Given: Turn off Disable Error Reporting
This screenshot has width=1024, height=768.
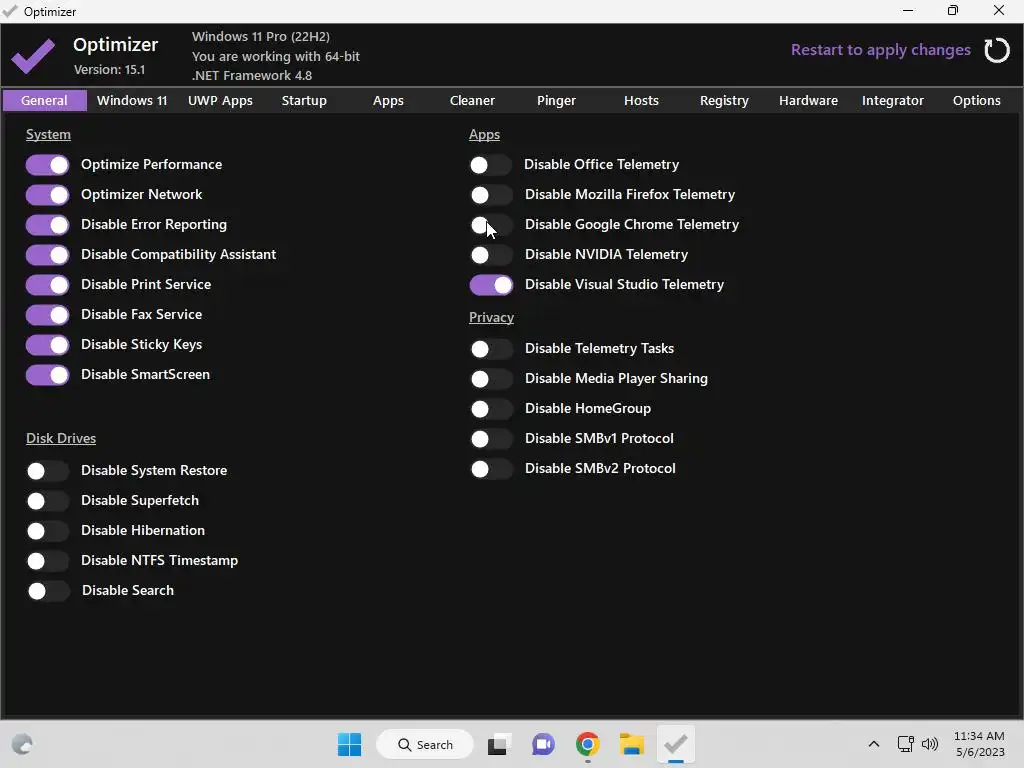Looking at the screenshot, I should pyautogui.click(x=48, y=225).
